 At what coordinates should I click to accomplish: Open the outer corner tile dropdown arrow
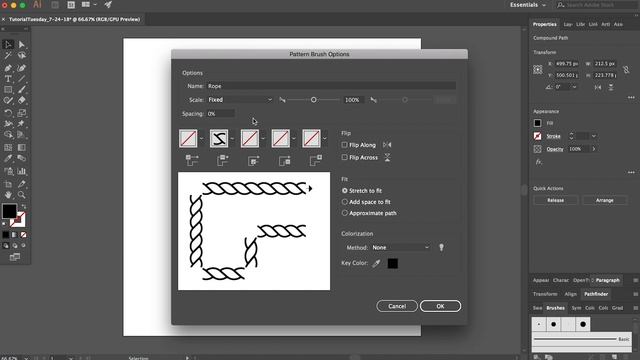pos(201,139)
